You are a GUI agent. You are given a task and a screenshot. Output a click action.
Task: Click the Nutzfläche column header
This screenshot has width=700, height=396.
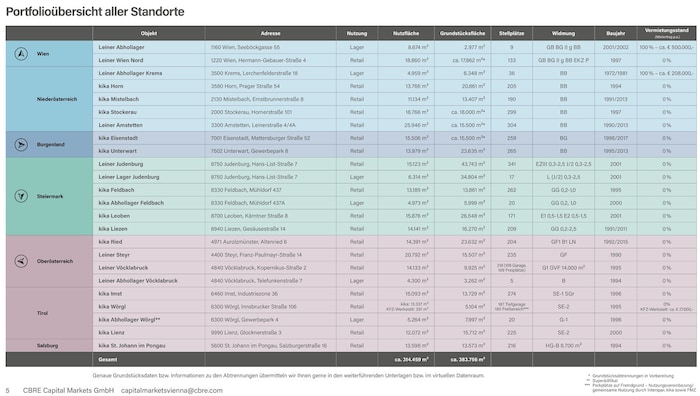[406, 33]
